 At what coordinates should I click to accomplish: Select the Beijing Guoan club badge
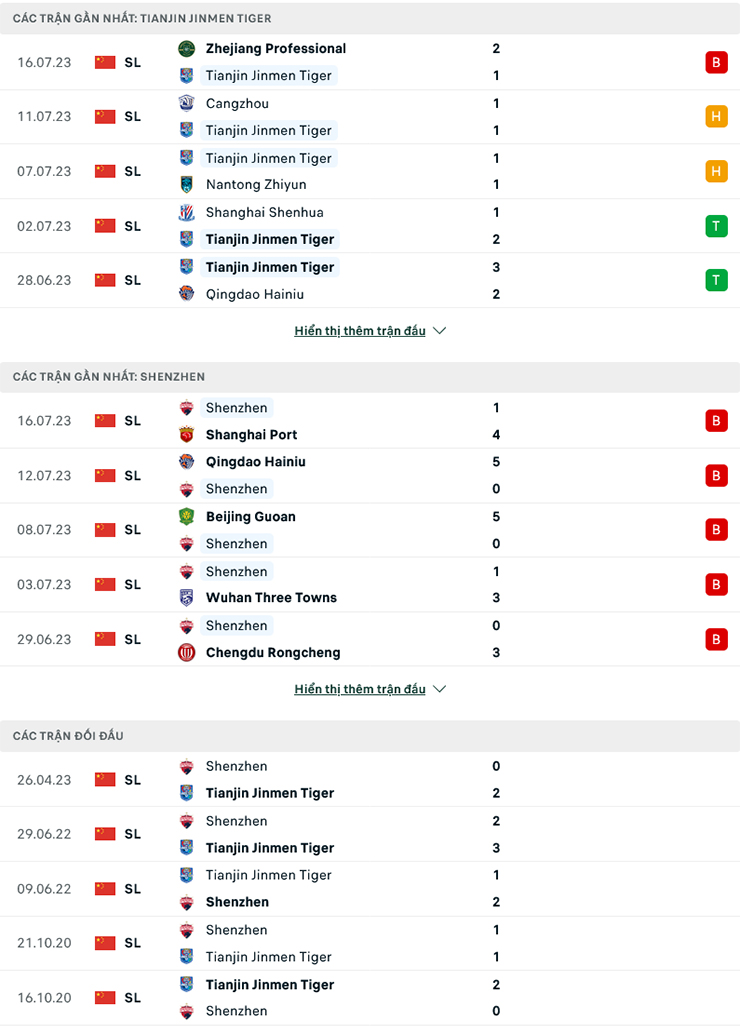point(186,516)
